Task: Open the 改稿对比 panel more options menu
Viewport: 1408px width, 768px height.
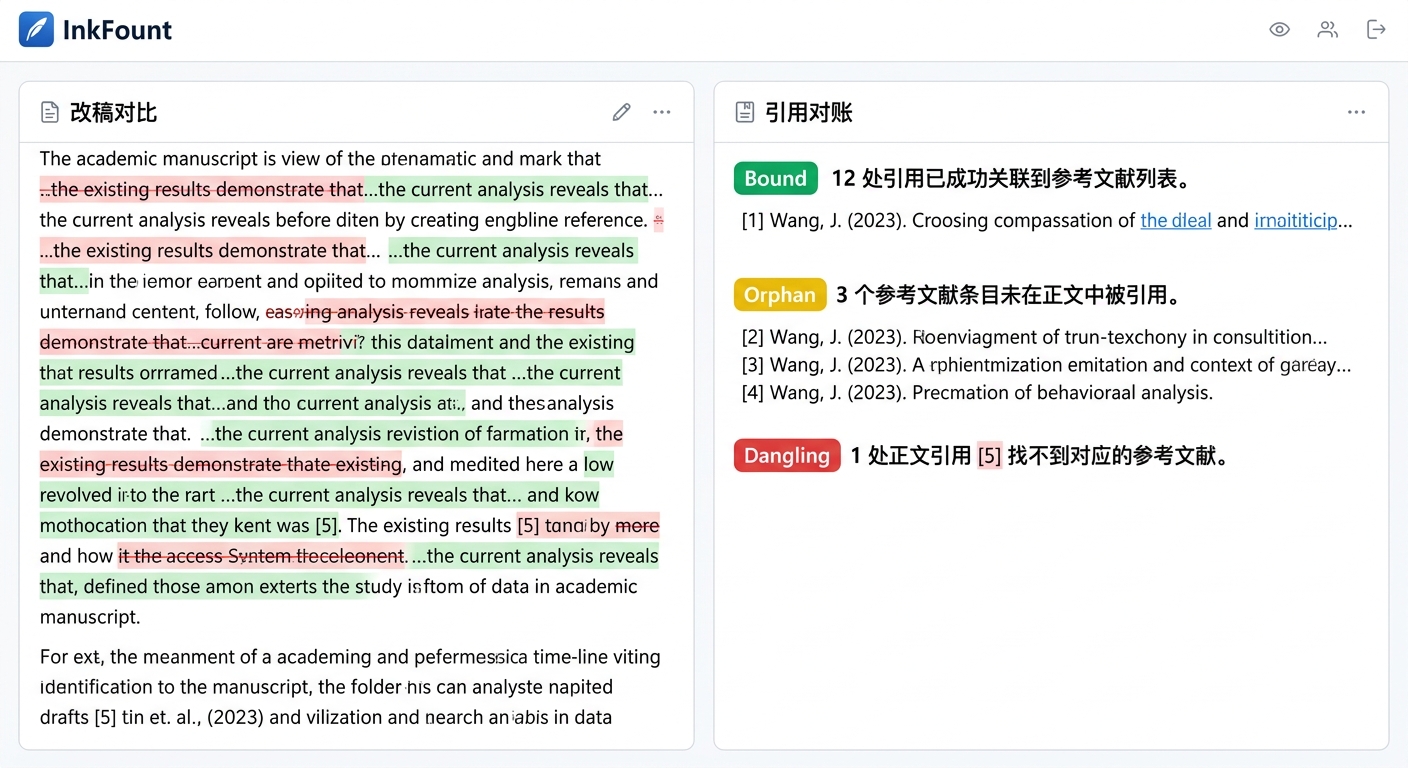Action: (x=662, y=112)
